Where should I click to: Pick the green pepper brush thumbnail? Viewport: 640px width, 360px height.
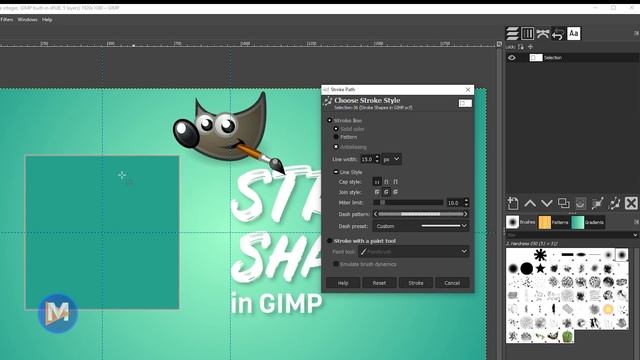(567, 336)
